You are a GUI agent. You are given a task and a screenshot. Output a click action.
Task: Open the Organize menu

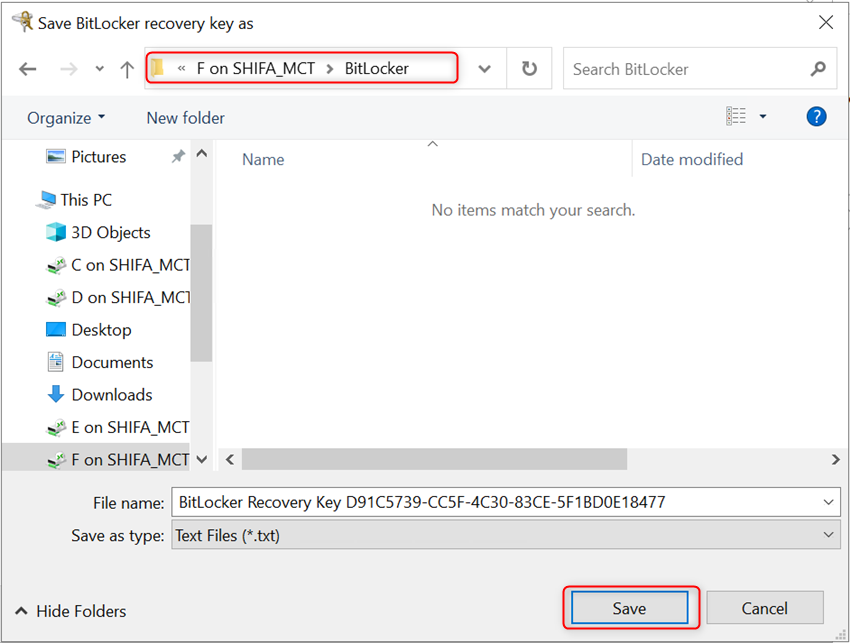65,117
